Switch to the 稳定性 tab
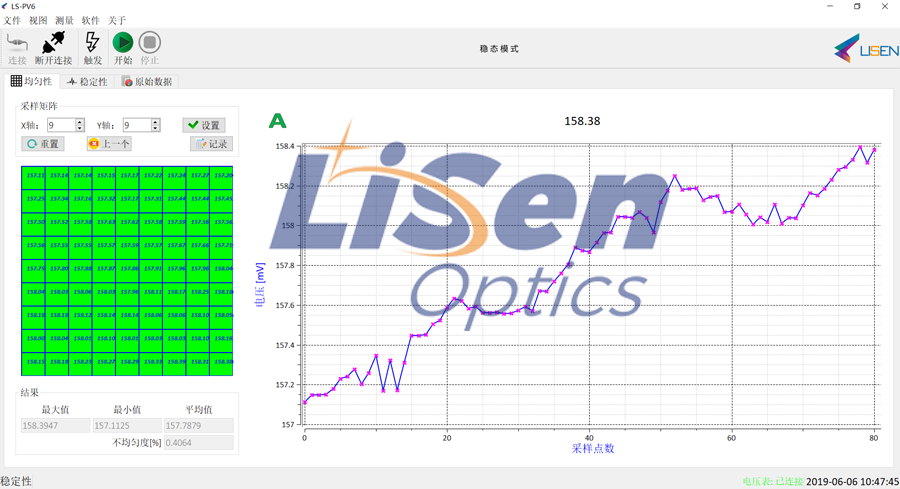 click(x=87, y=81)
